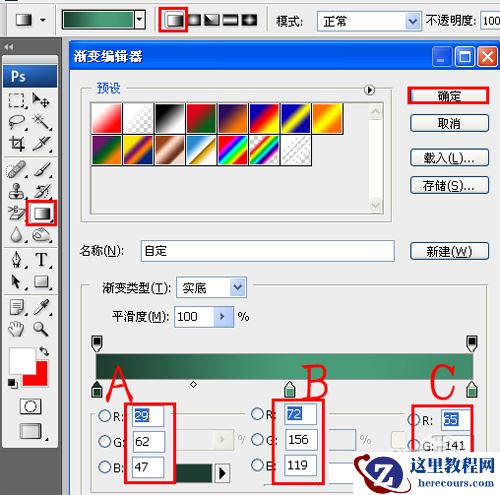Toggle Quick Mask mode
The image size is (500, 495).
click(30, 406)
